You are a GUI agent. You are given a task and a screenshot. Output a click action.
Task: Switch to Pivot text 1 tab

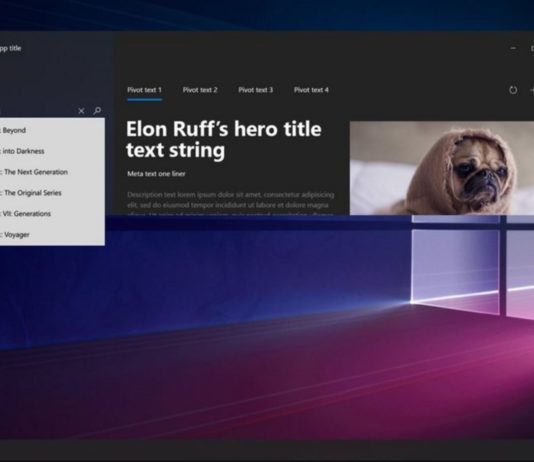[144, 90]
